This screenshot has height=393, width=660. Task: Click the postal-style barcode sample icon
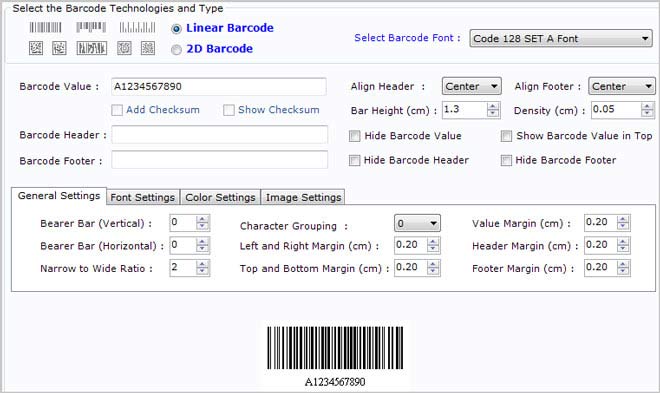(137, 28)
